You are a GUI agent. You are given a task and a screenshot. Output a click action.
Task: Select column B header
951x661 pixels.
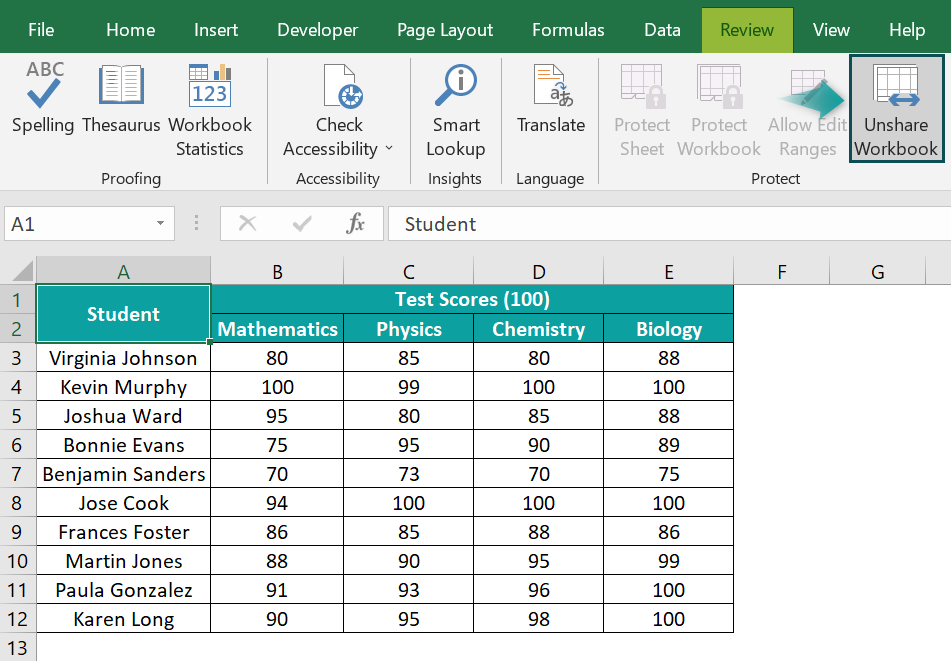[x=277, y=271]
